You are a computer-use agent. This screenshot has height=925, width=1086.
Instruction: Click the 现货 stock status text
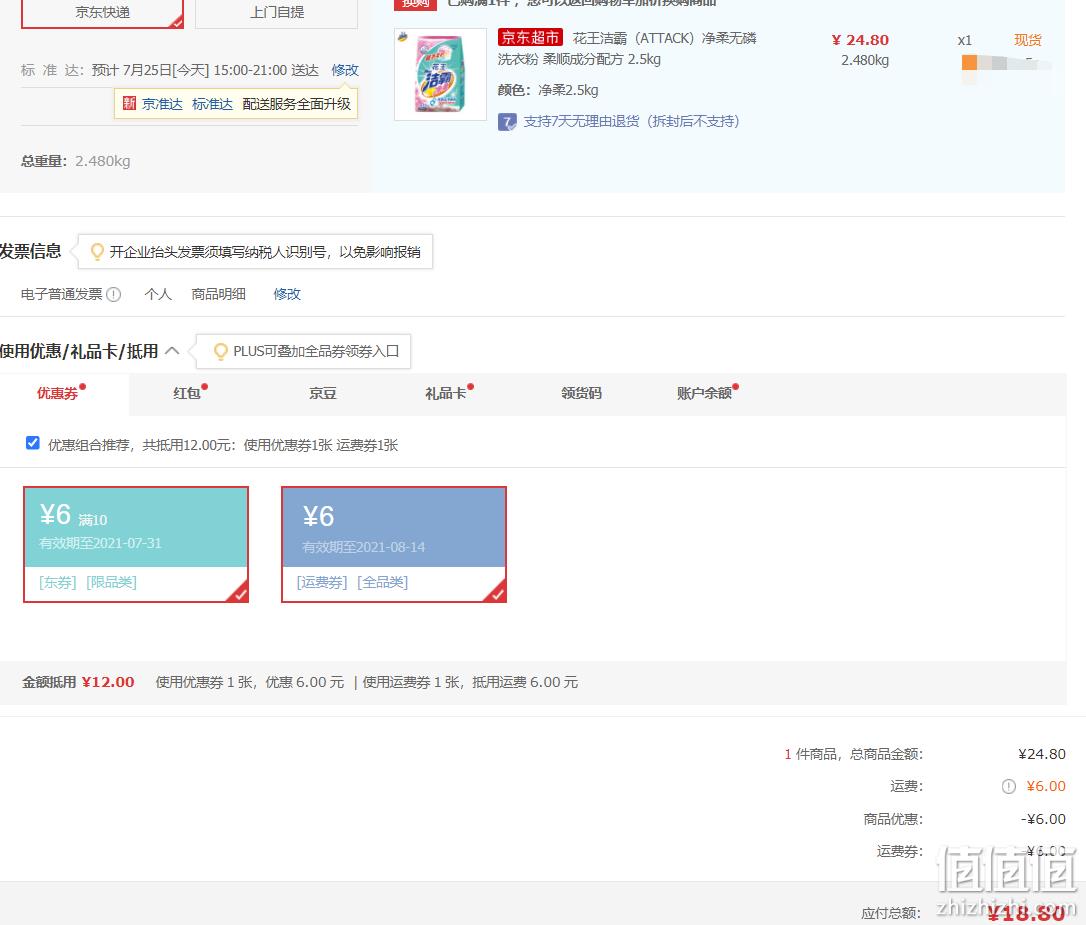pyautogui.click(x=1028, y=40)
